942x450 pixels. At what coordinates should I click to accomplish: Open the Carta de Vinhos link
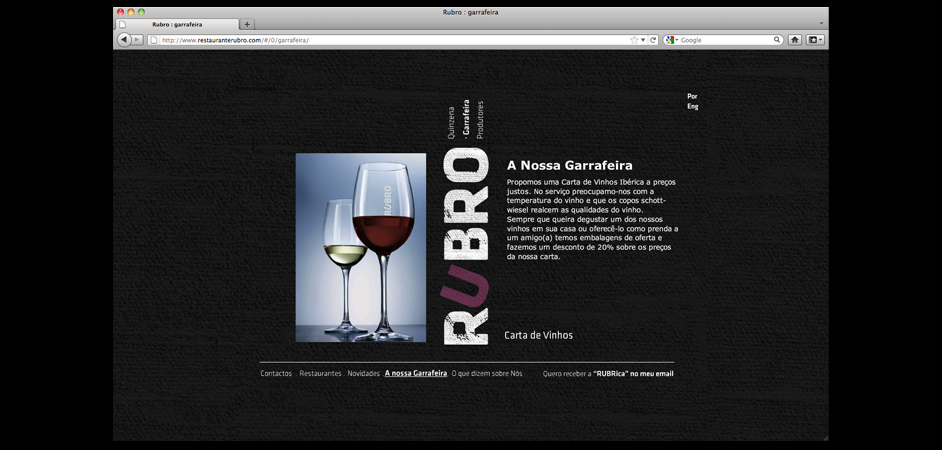point(538,335)
